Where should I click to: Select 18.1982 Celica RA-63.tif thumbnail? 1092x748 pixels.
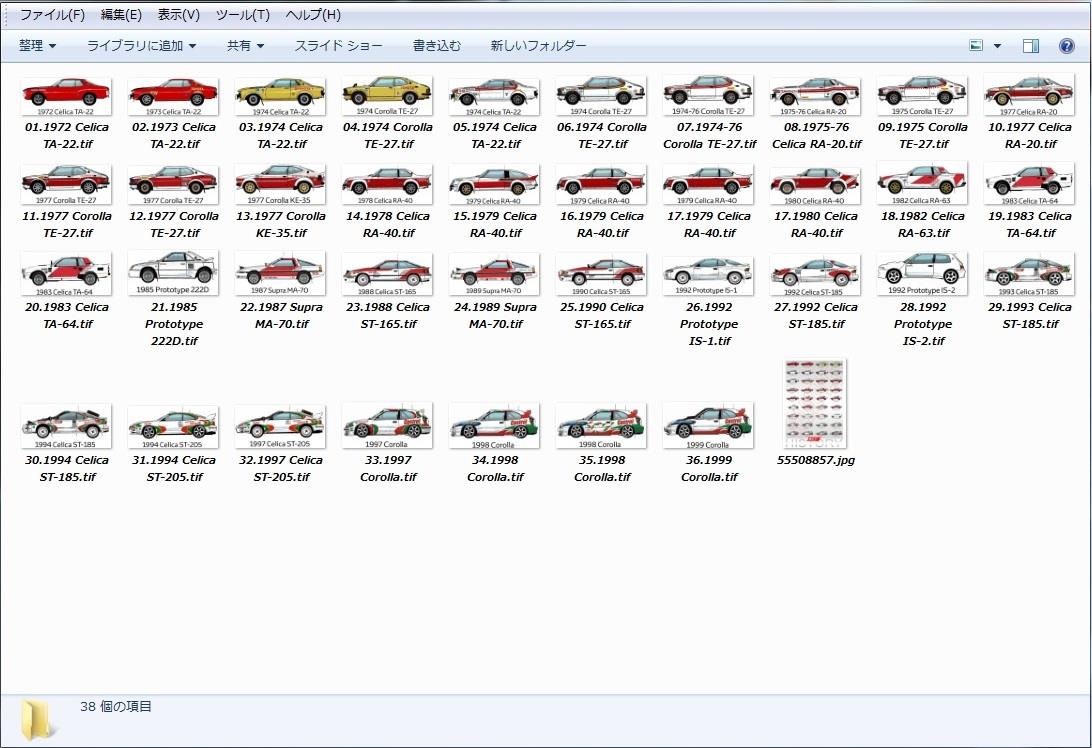922,184
